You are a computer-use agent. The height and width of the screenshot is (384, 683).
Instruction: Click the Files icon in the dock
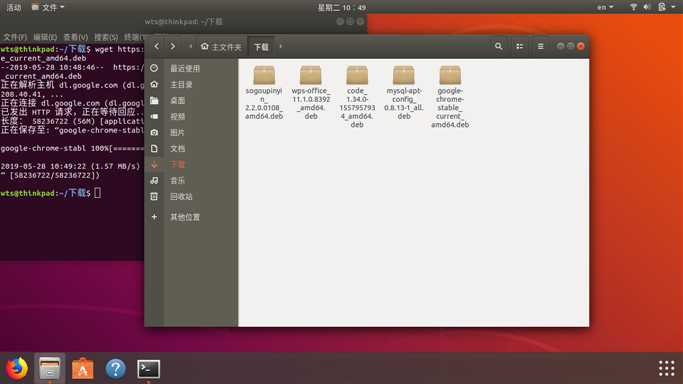[50, 369]
